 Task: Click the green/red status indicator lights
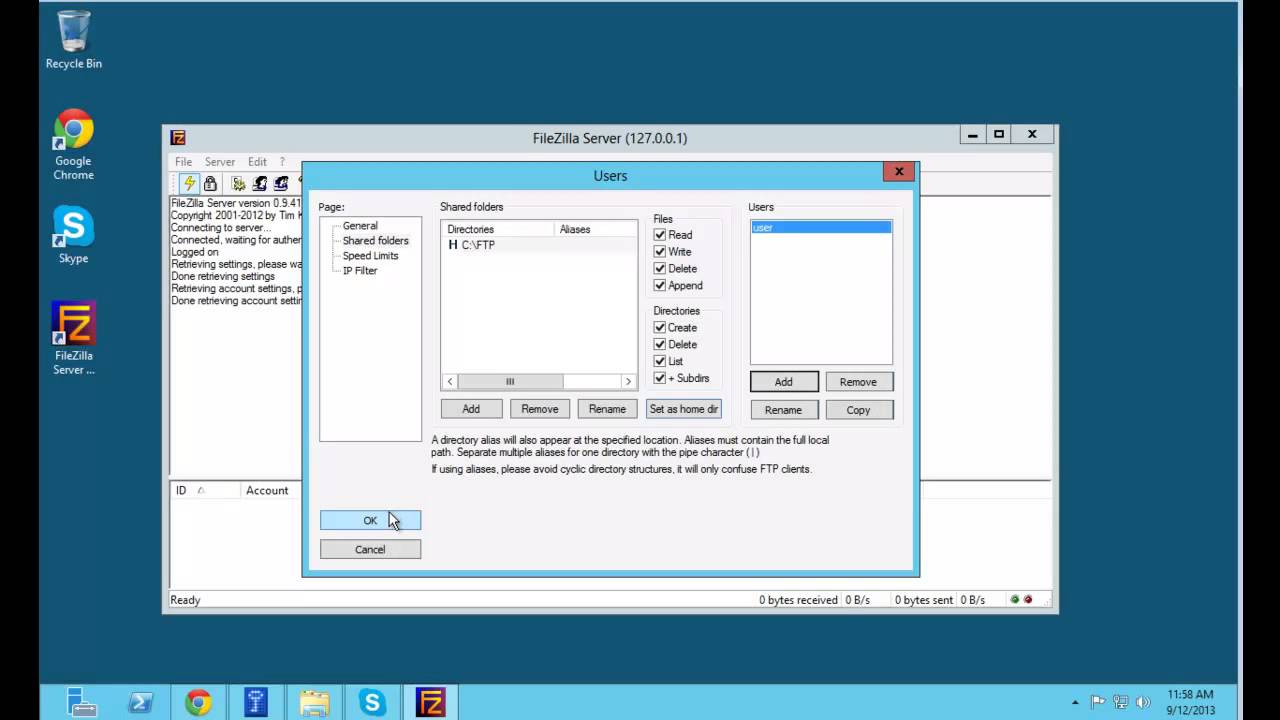tap(1021, 600)
